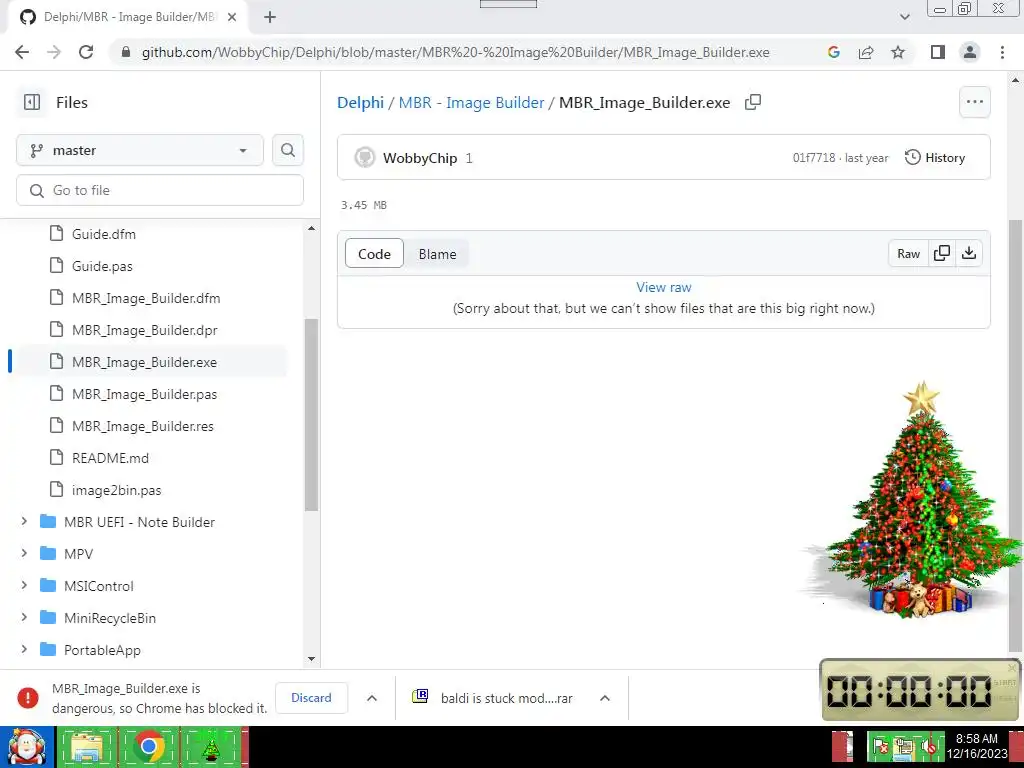Expand the MiniRecycleBin folder
The width and height of the screenshot is (1024, 768).
pos(24,617)
